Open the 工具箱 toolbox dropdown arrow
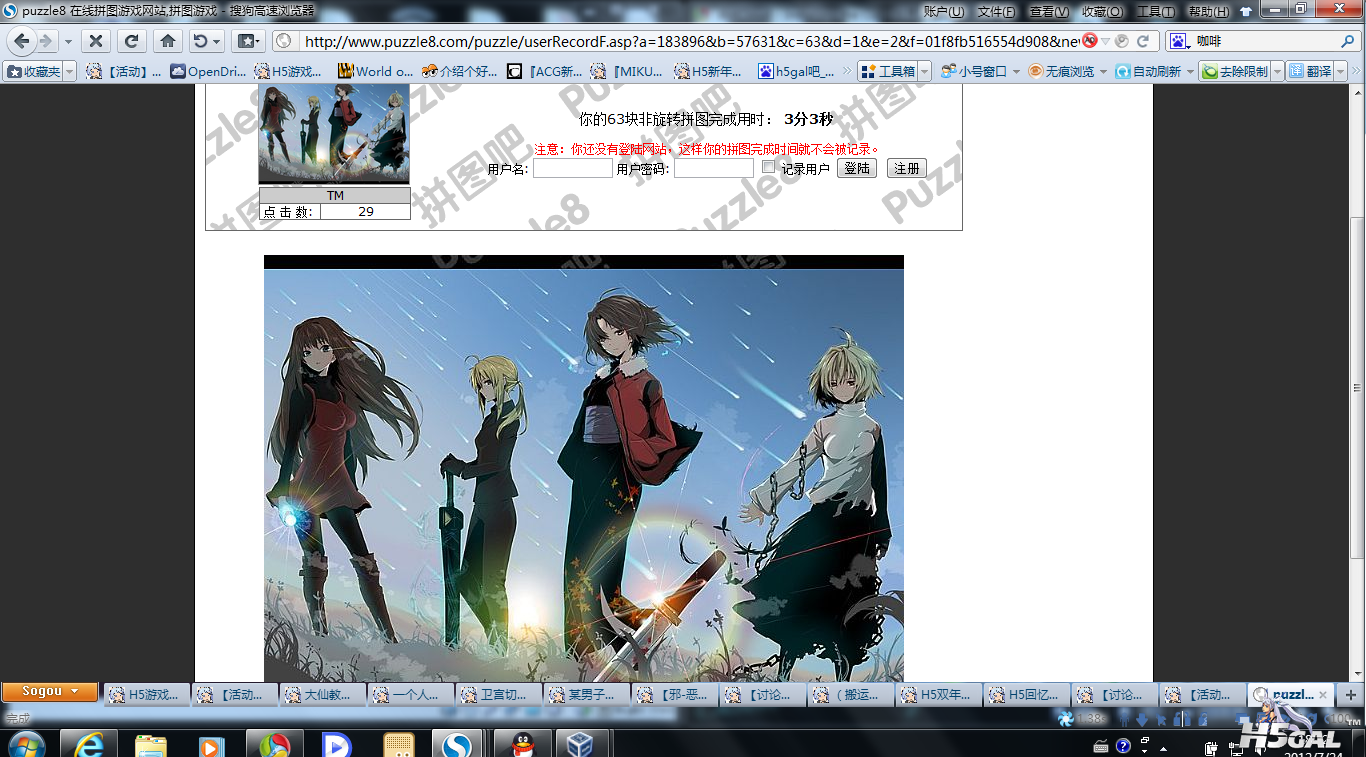The width and height of the screenshot is (1366, 757). coord(924,72)
